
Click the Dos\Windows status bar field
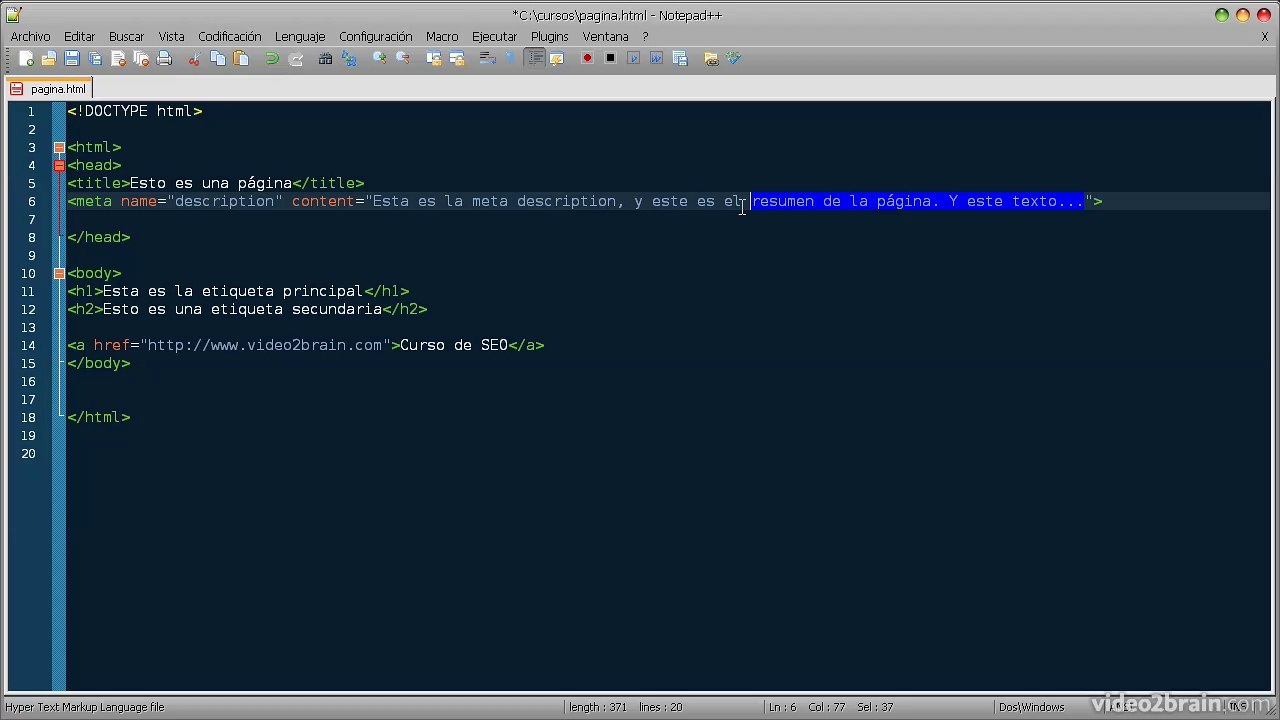(1031, 707)
